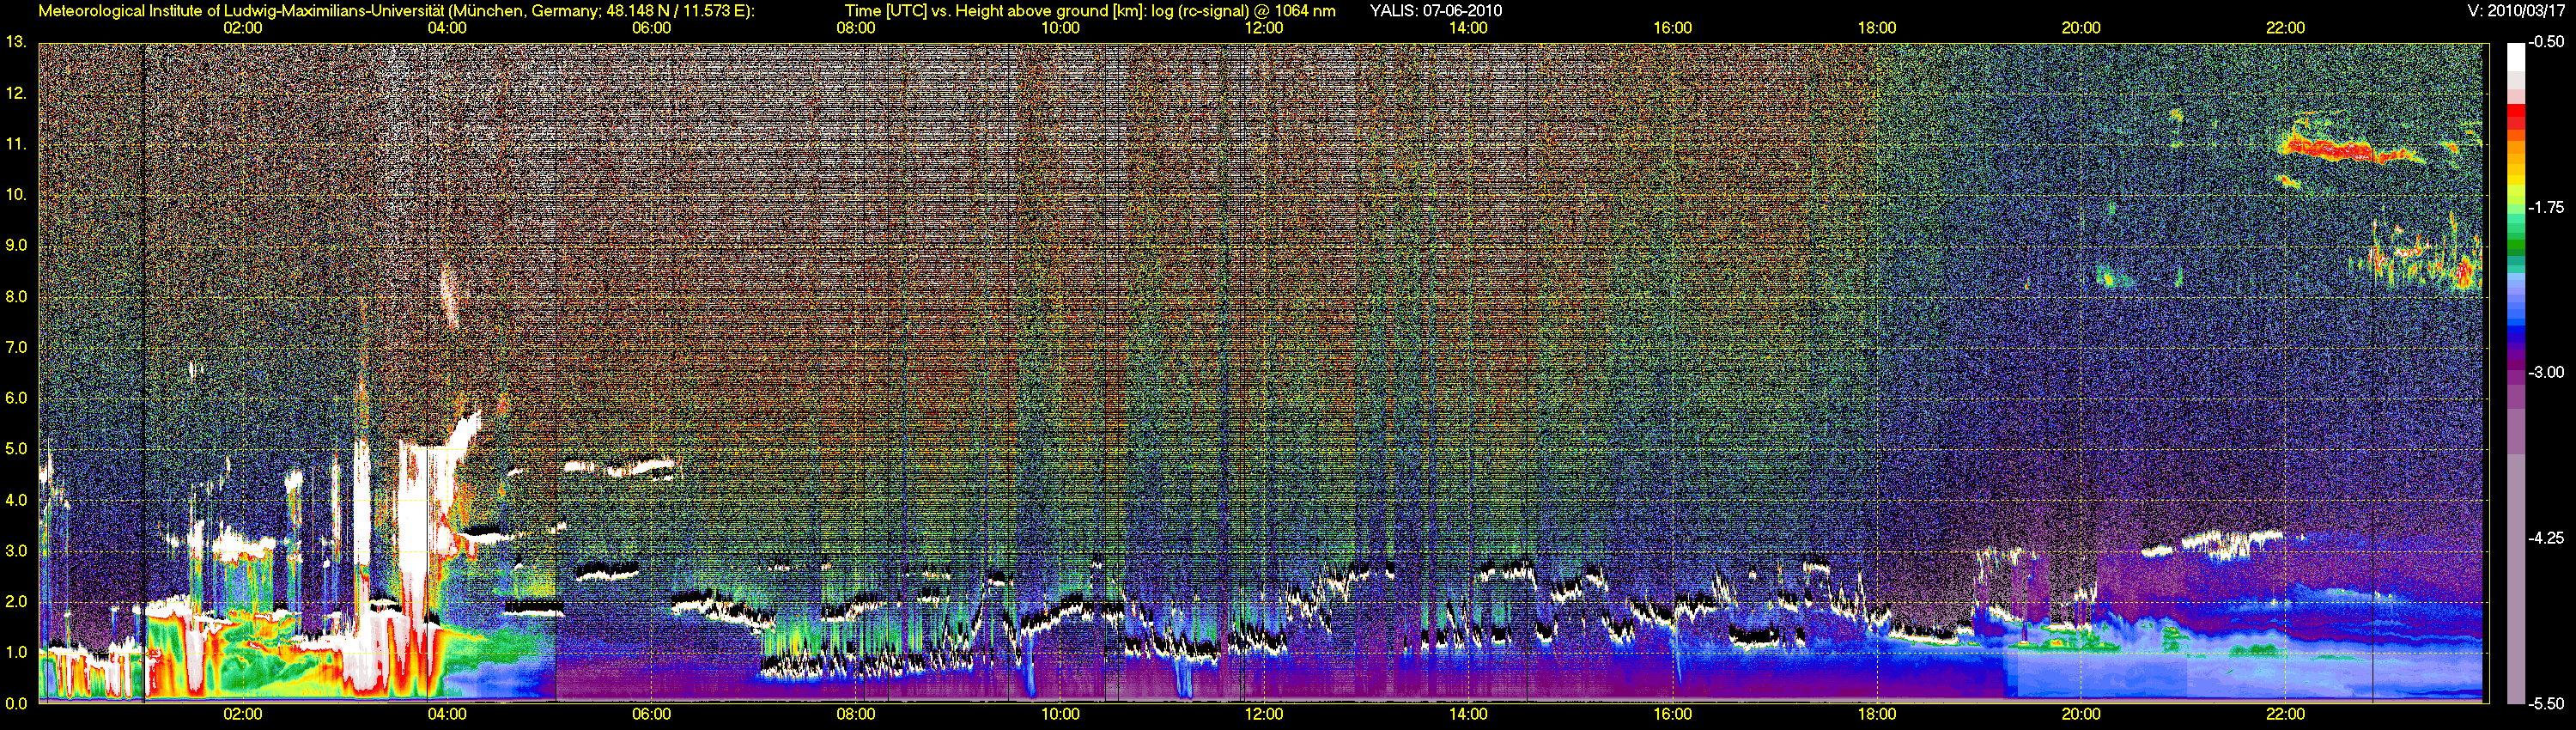Click the '11.' height axis label
The height and width of the screenshot is (730, 2576).
tap(16, 144)
